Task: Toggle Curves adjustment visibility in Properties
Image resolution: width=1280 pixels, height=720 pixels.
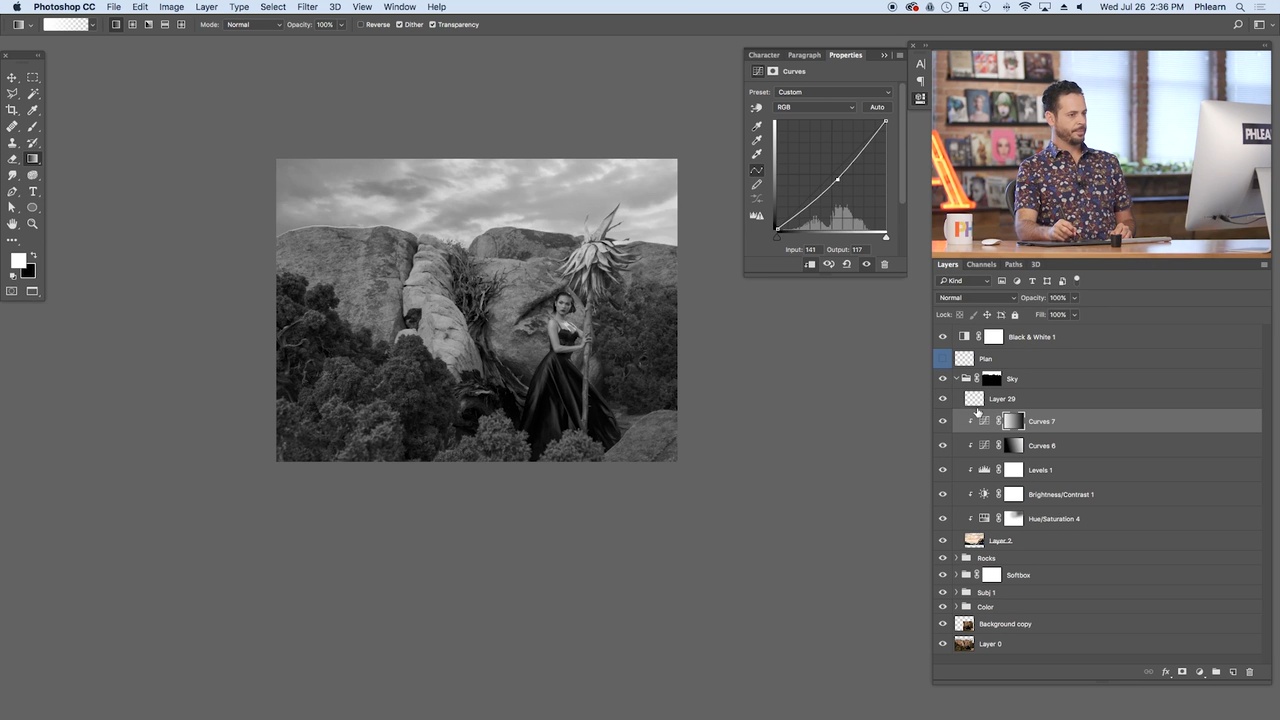Action: tap(866, 264)
